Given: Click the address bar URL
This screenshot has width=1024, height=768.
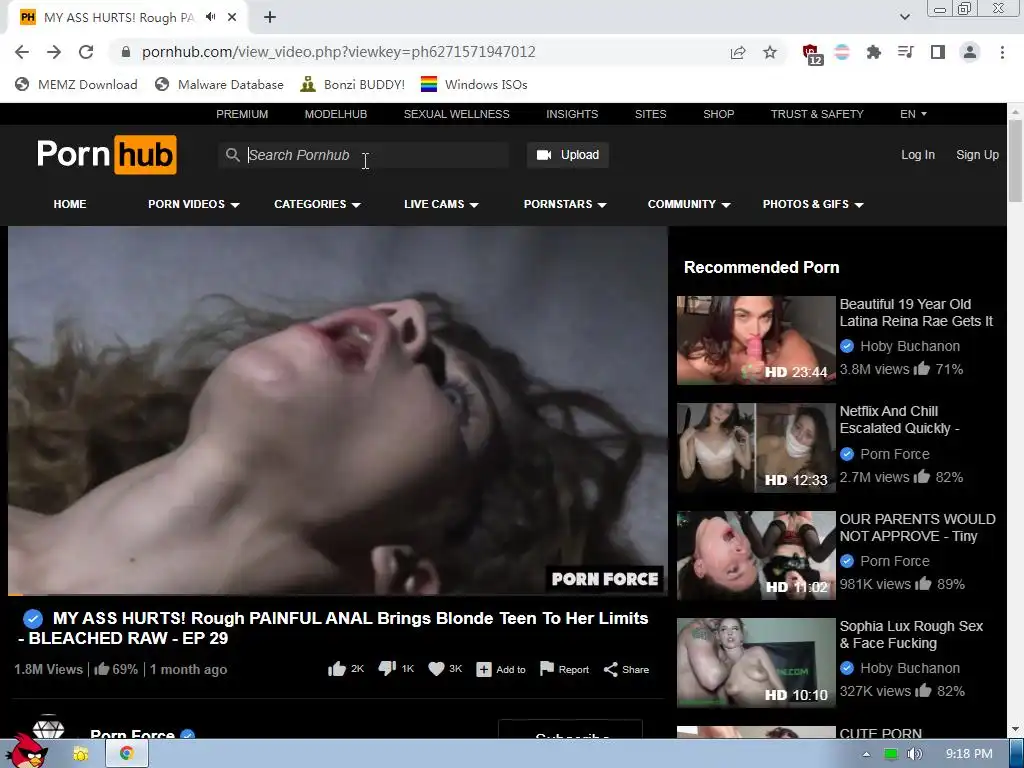Looking at the screenshot, I should pos(338,52).
